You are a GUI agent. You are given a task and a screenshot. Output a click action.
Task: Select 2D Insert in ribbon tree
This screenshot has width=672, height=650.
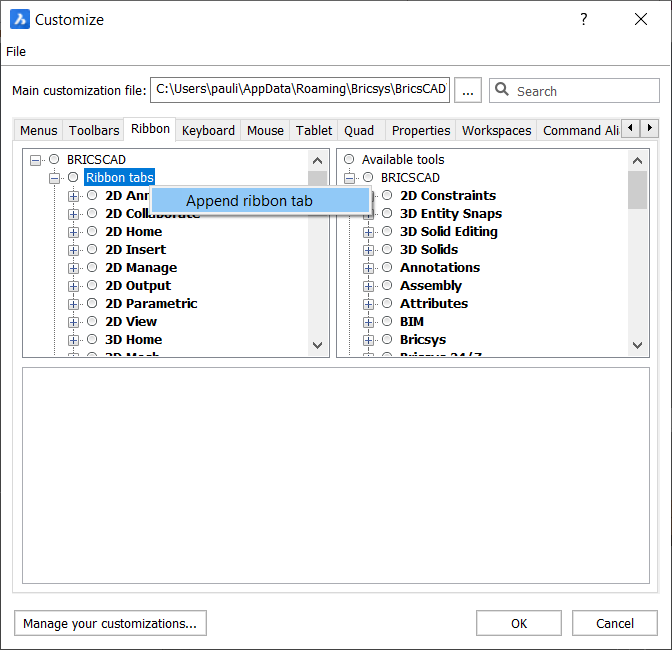135,250
